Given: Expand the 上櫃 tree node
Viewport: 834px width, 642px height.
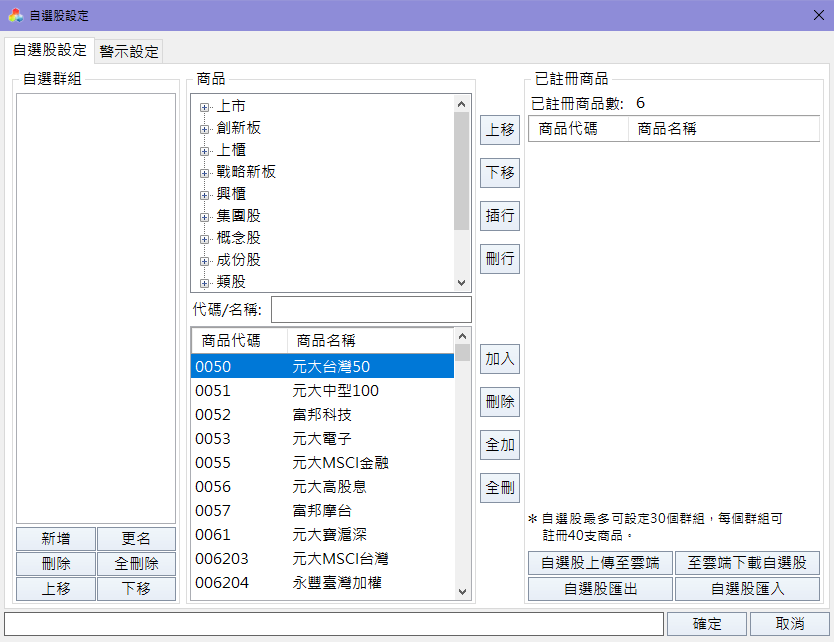Looking at the screenshot, I should pos(204,152).
